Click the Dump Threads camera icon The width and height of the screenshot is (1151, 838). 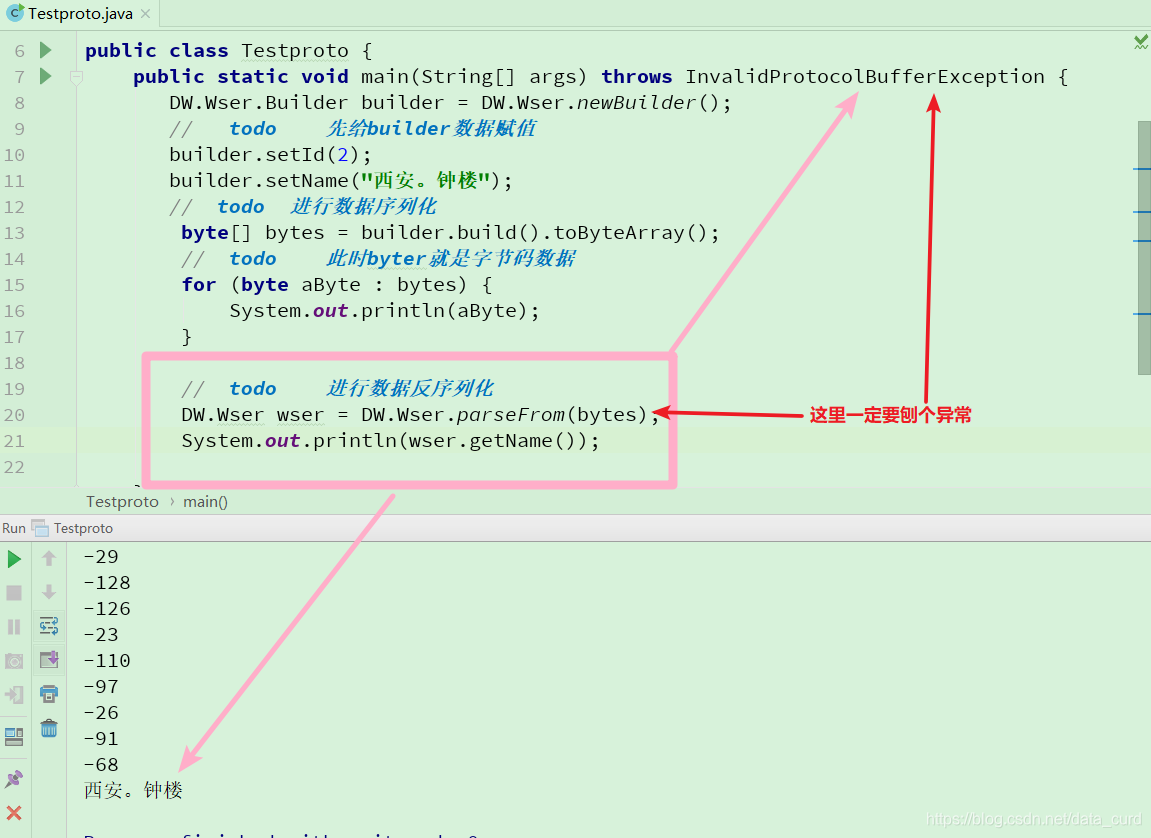point(14,661)
